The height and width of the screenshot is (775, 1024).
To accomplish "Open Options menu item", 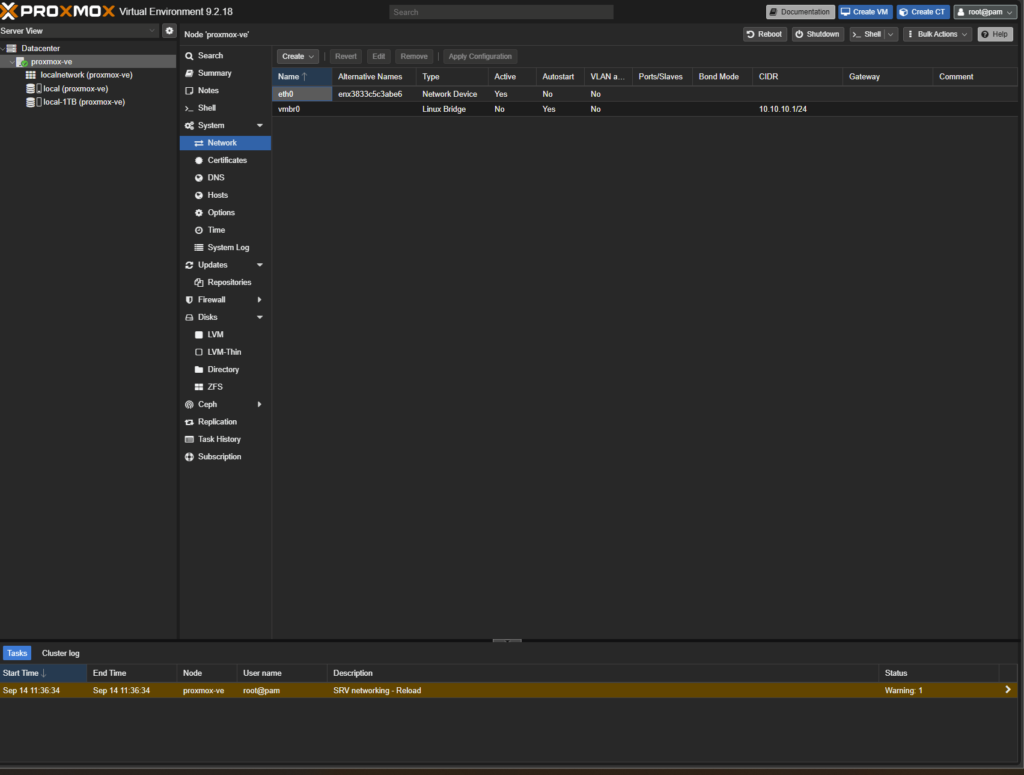I will [x=225, y=212].
